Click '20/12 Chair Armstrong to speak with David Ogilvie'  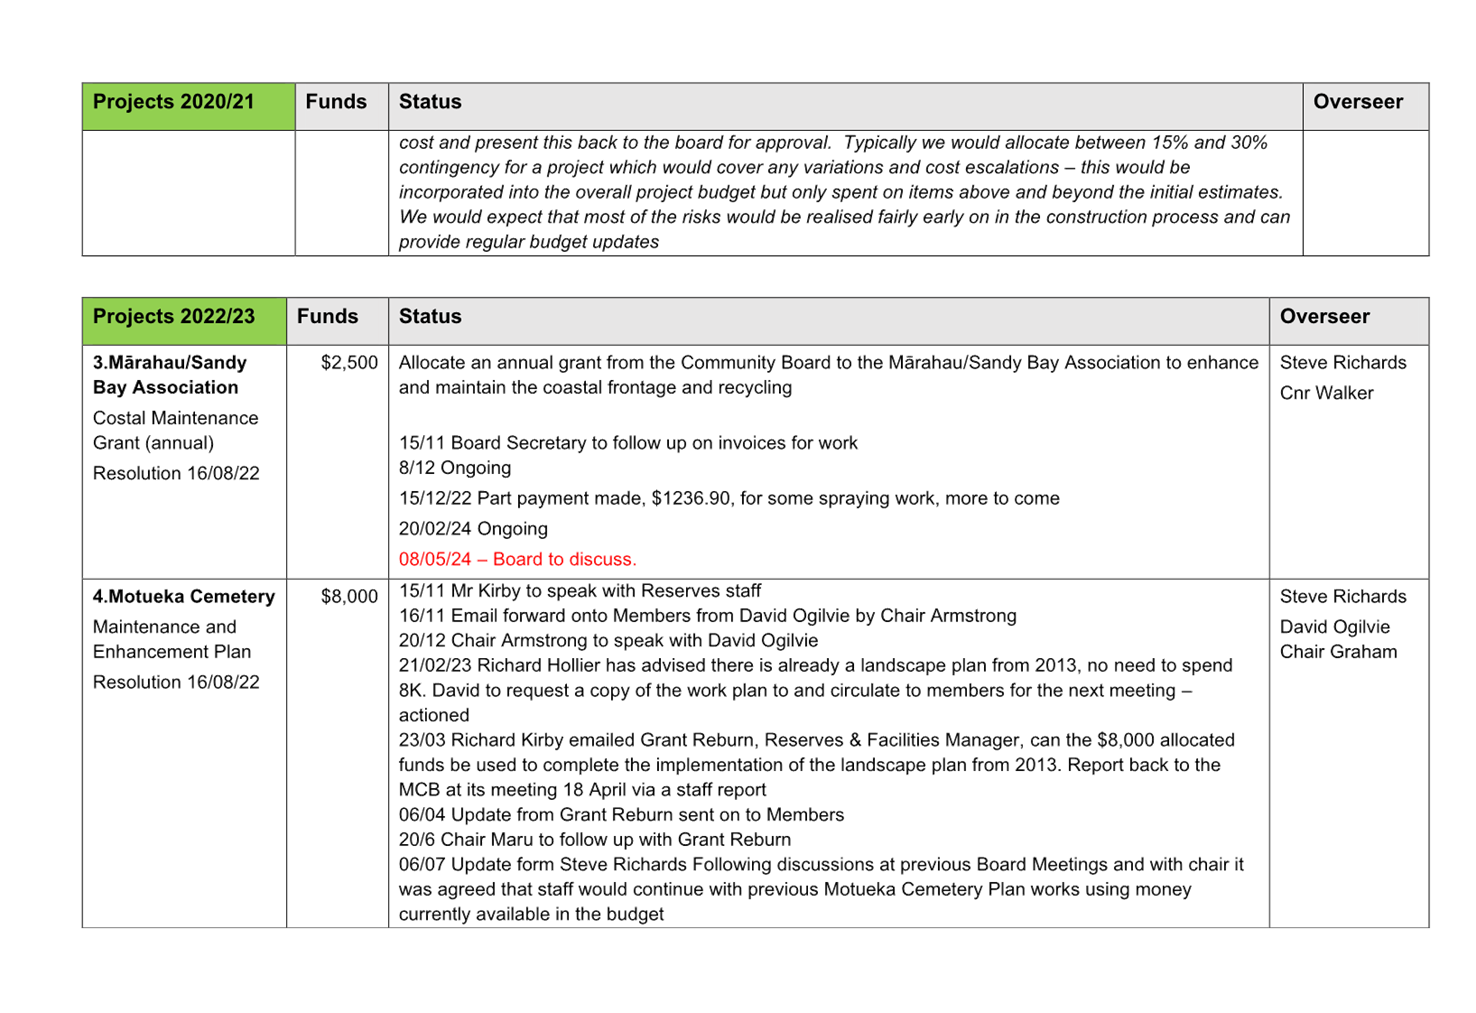608,641
